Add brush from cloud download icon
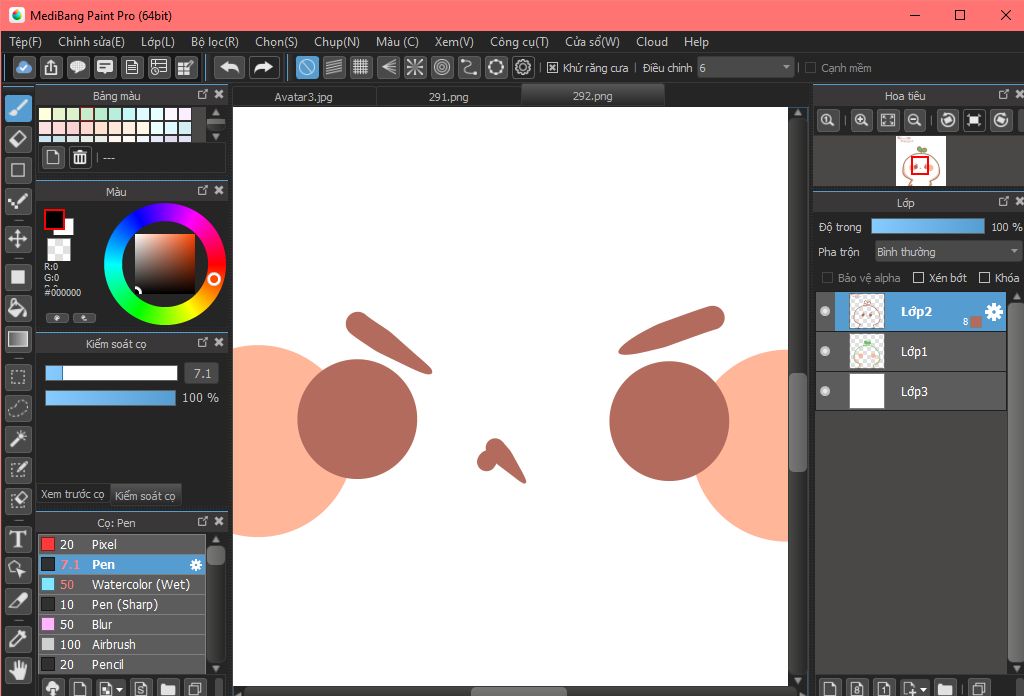 pos(53,688)
